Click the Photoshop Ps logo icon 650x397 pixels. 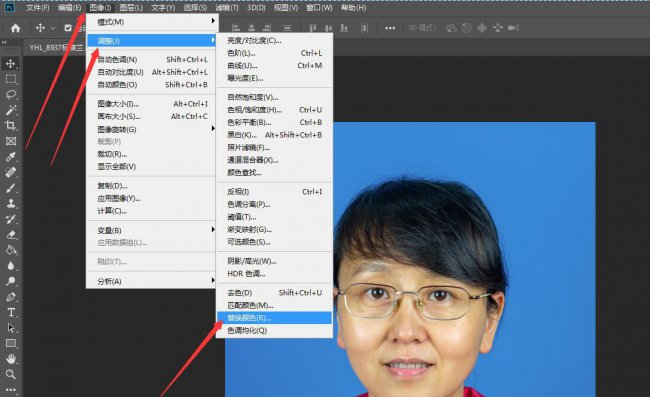9,7
